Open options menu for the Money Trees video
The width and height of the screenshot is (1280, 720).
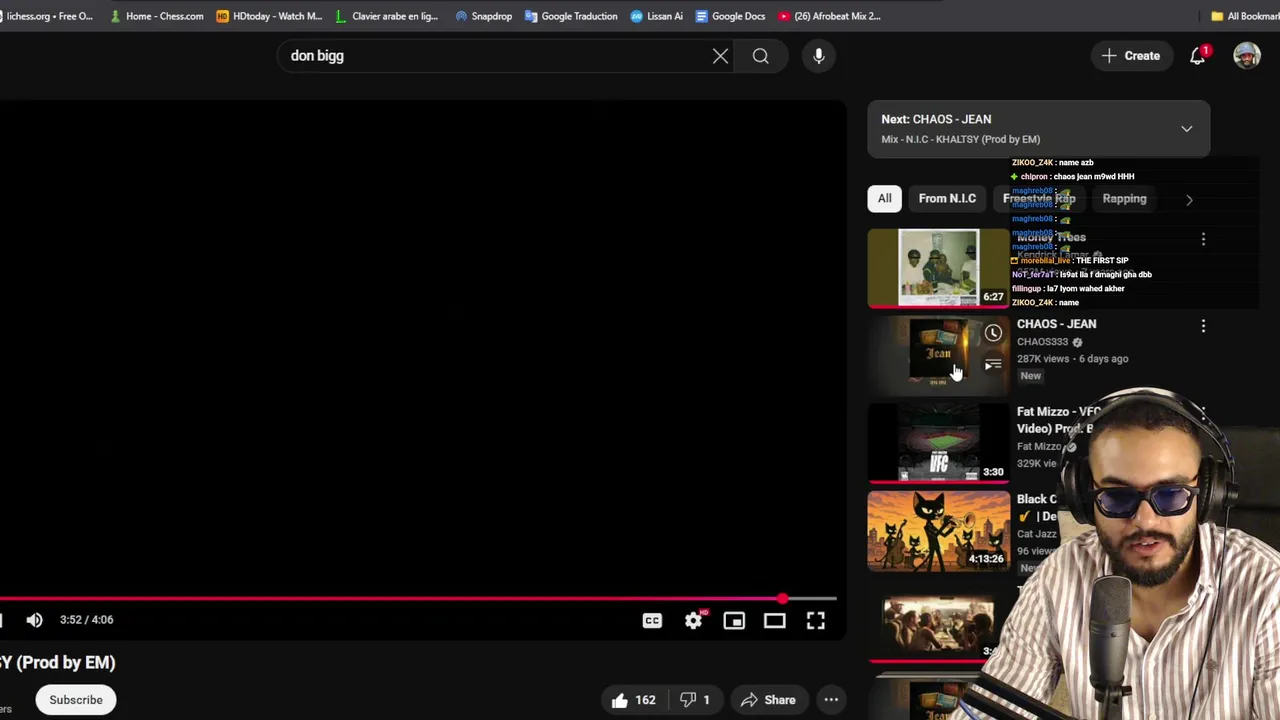1203,239
